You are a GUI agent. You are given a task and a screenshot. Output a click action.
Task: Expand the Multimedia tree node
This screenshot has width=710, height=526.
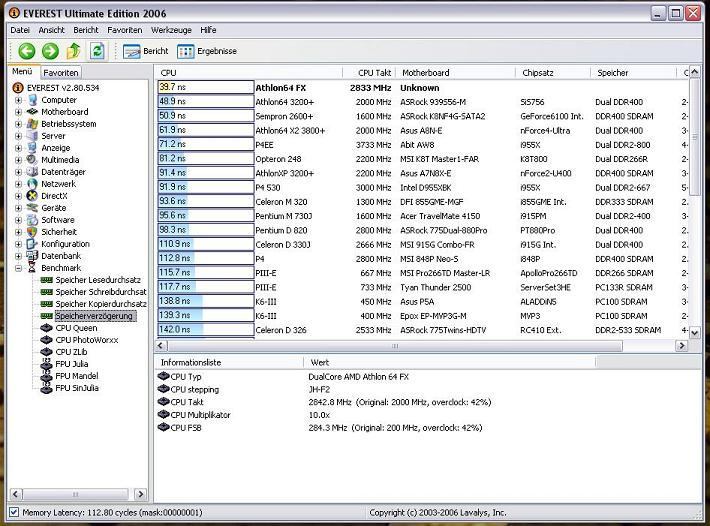coord(19,160)
